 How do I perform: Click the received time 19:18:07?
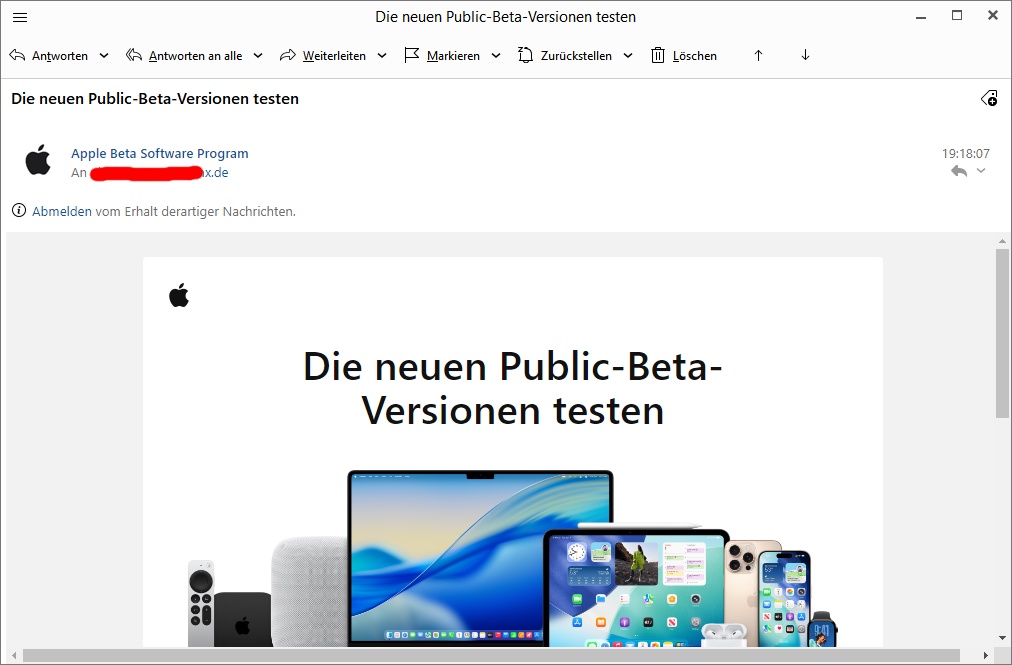point(966,154)
